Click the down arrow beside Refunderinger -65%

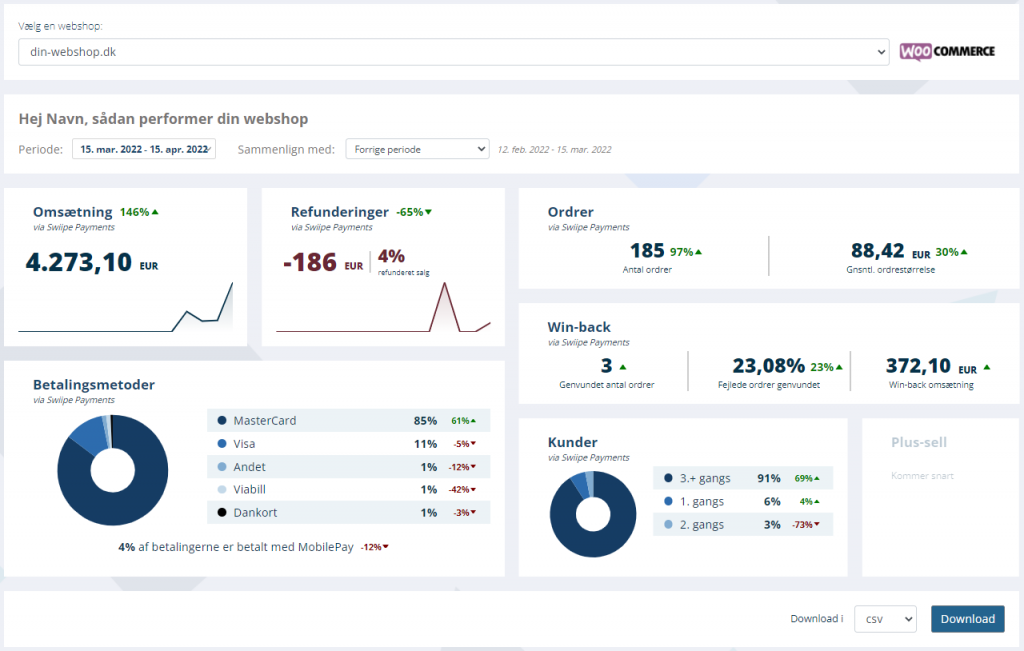(429, 212)
